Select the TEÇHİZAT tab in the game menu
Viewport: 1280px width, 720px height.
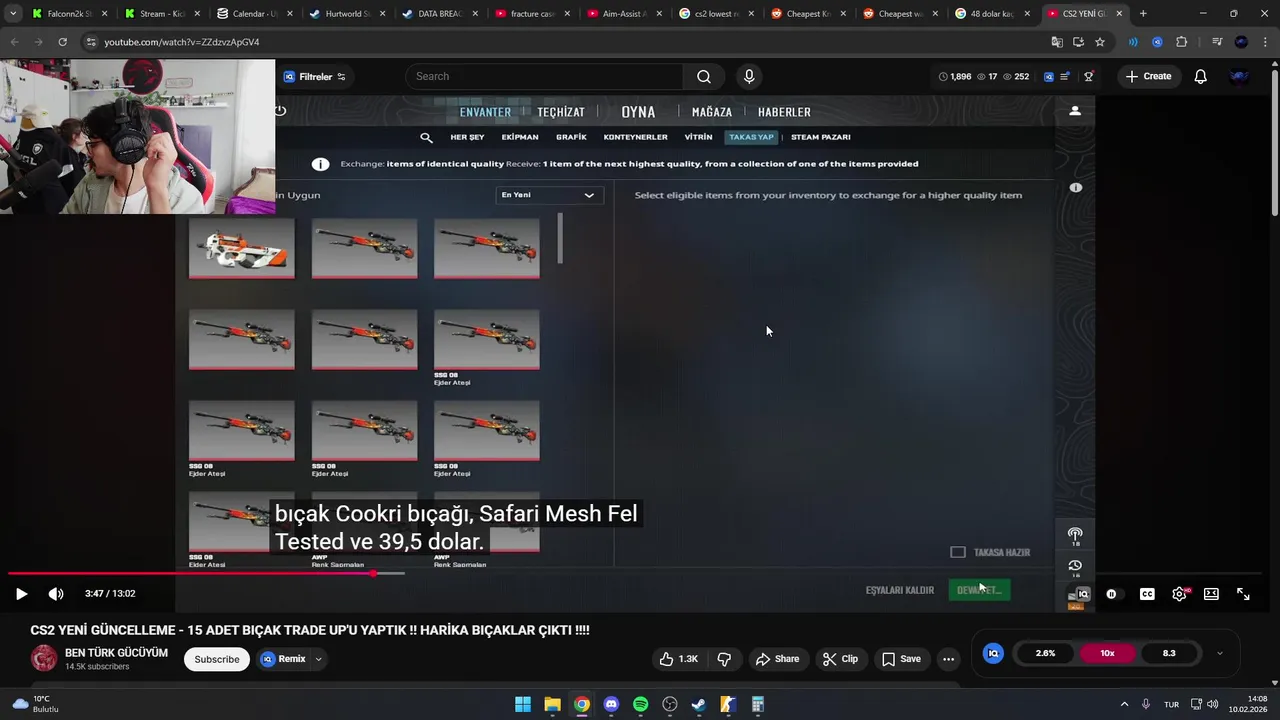[x=561, y=112]
